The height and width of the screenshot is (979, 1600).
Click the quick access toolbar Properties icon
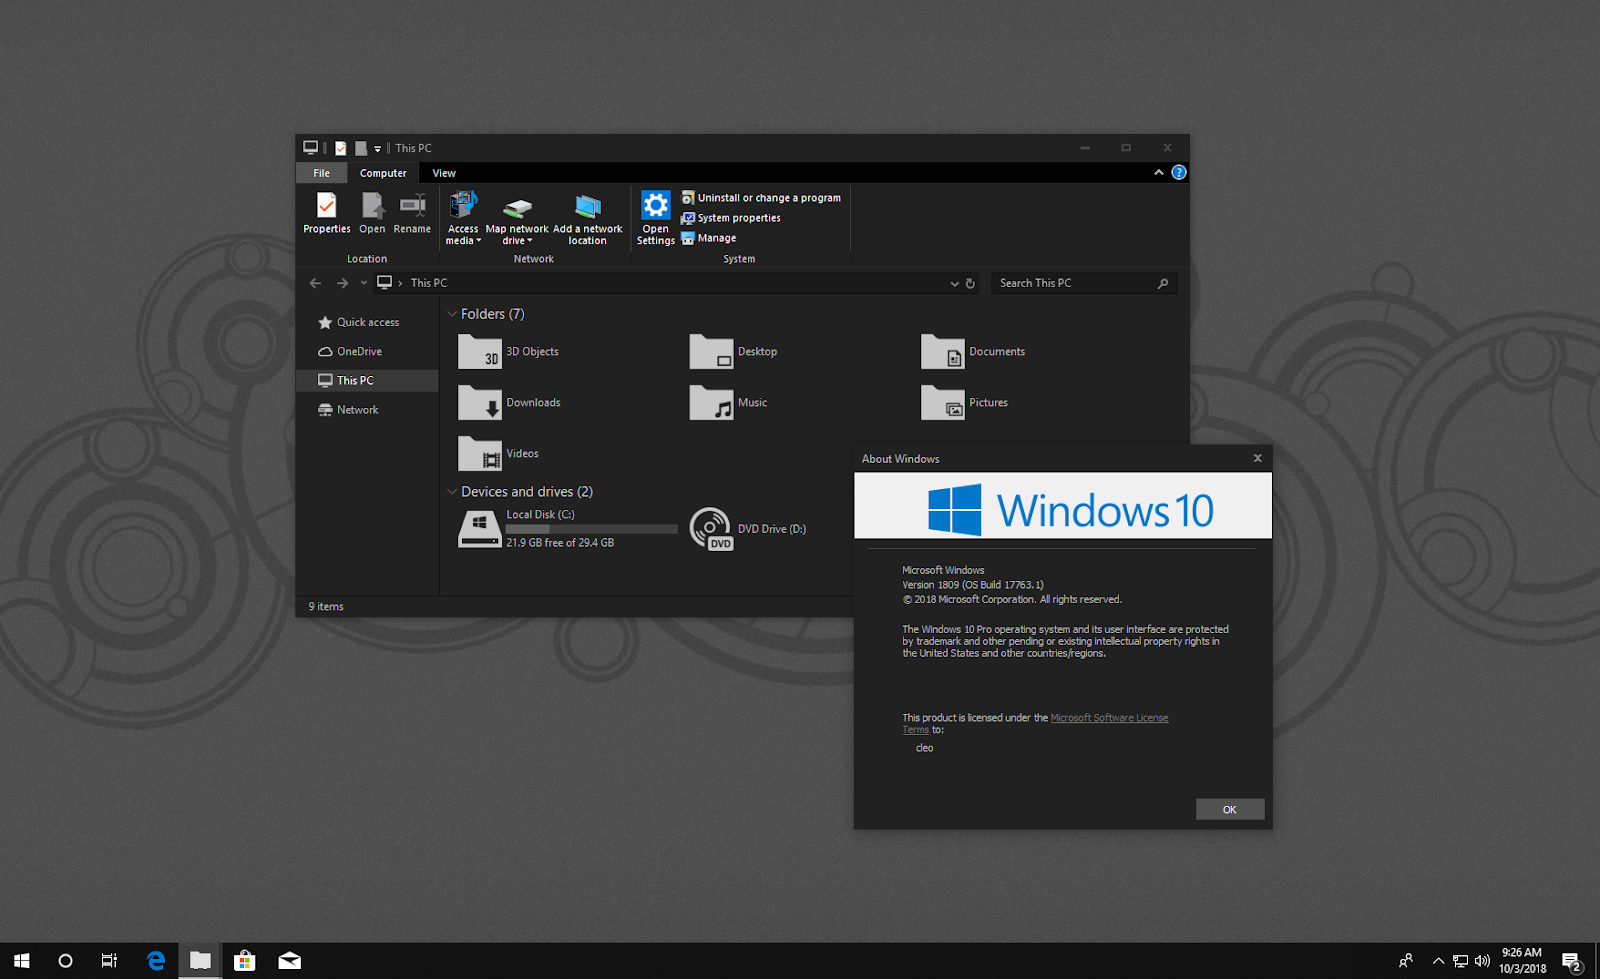pyautogui.click(x=340, y=148)
